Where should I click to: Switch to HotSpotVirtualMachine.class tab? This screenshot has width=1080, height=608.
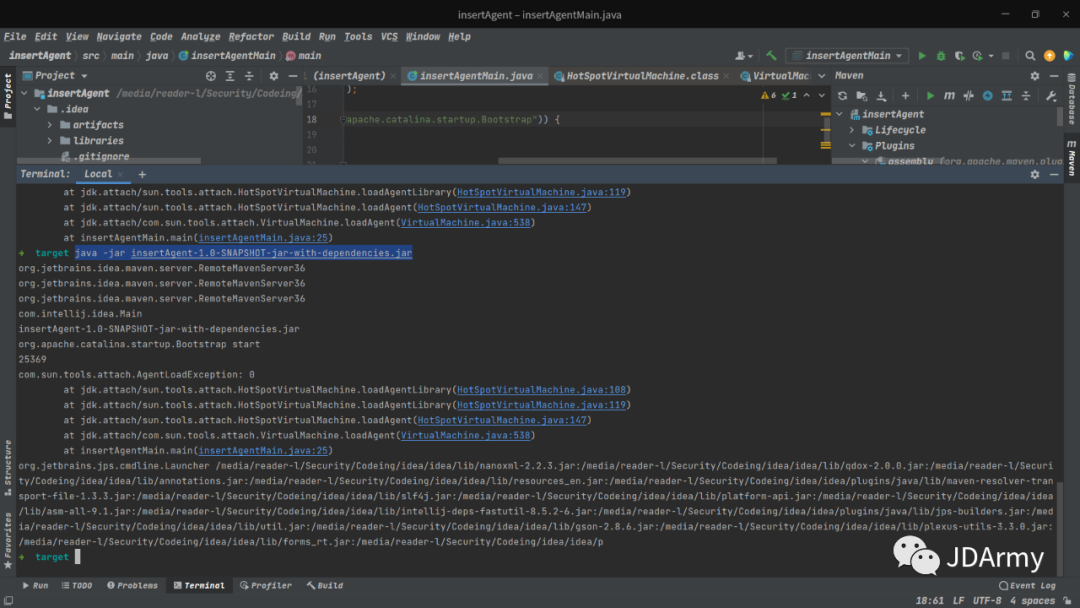[x=642, y=76]
